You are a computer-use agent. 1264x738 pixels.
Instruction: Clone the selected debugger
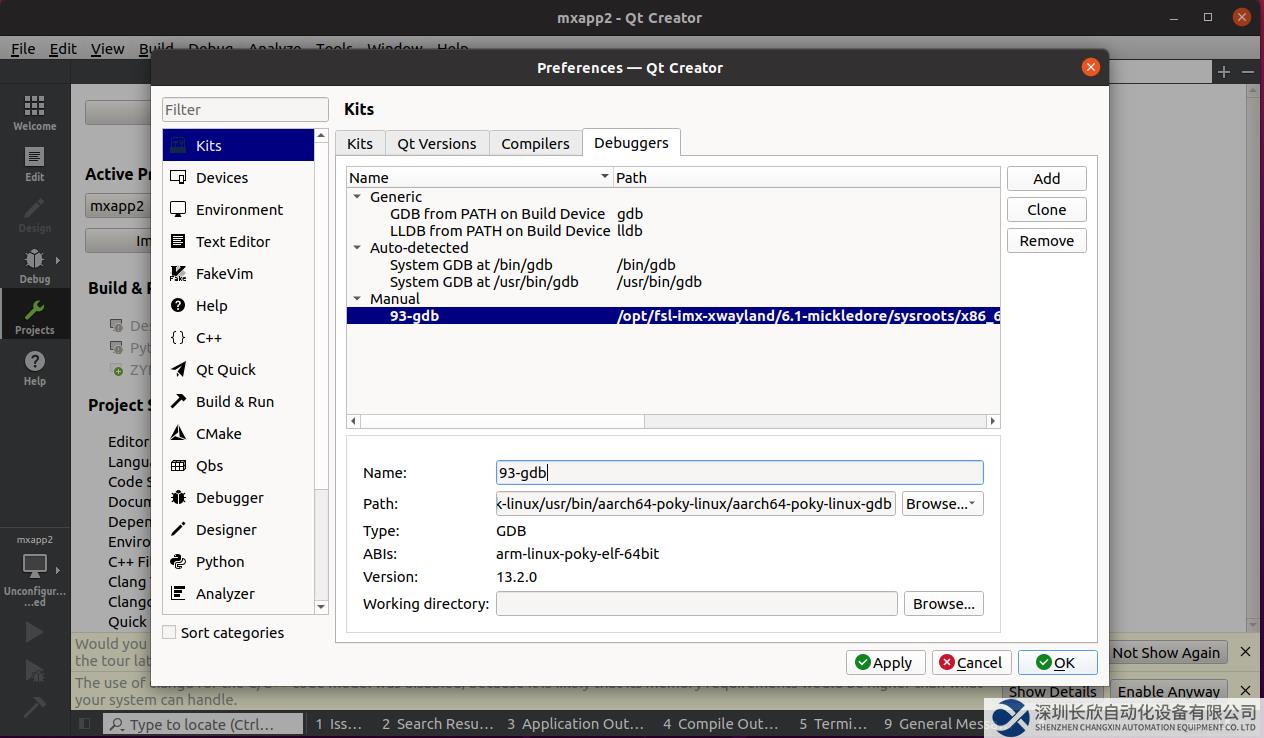1046,209
